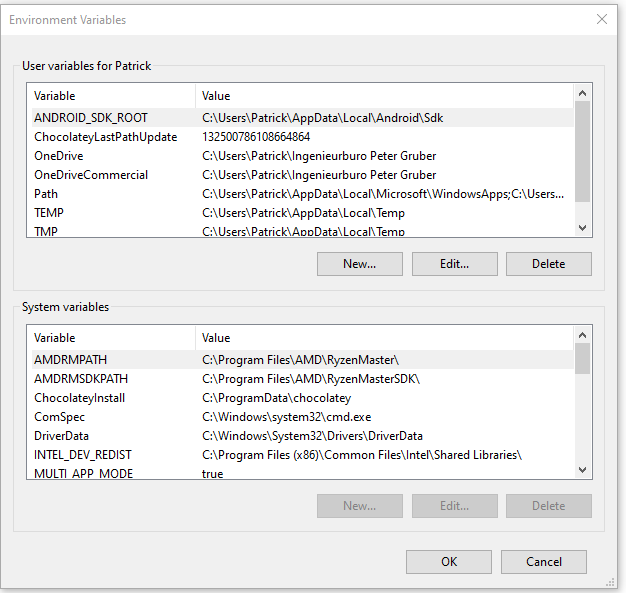
Task: Click system variables scroll up arrow
Action: 582,335
